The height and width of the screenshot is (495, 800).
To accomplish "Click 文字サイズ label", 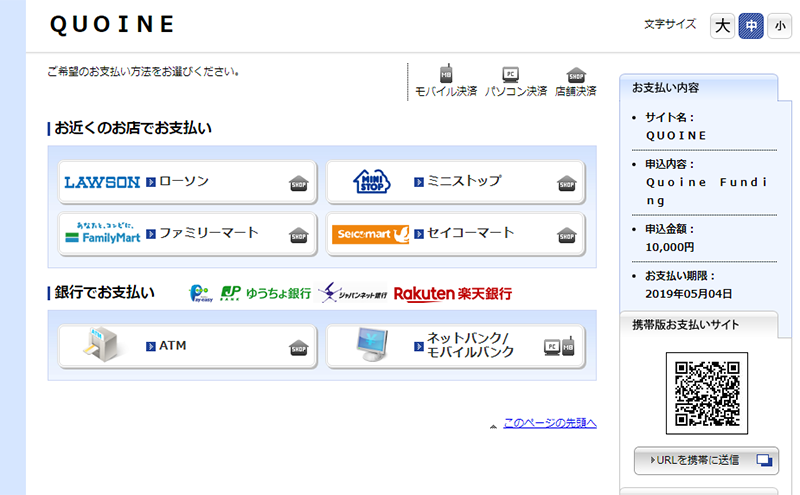I will [x=670, y=24].
